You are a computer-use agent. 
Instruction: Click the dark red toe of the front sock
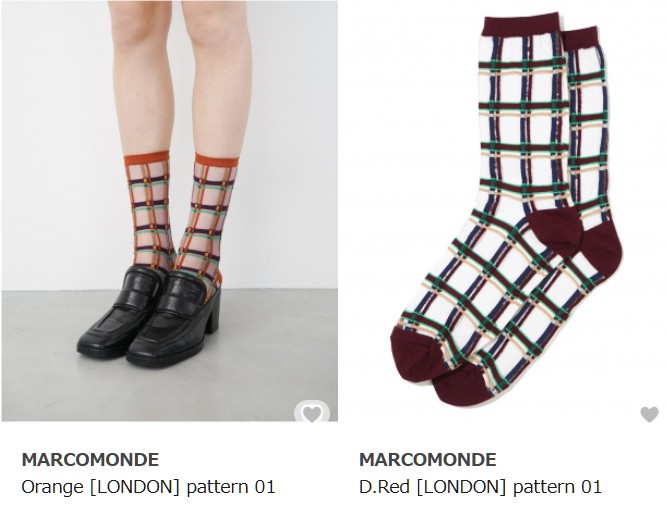click(x=415, y=355)
